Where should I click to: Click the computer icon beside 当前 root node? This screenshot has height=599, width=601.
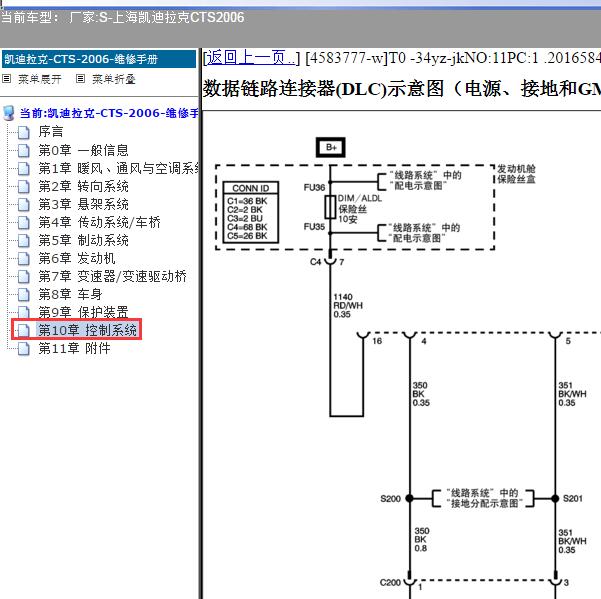[x=9, y=113]
